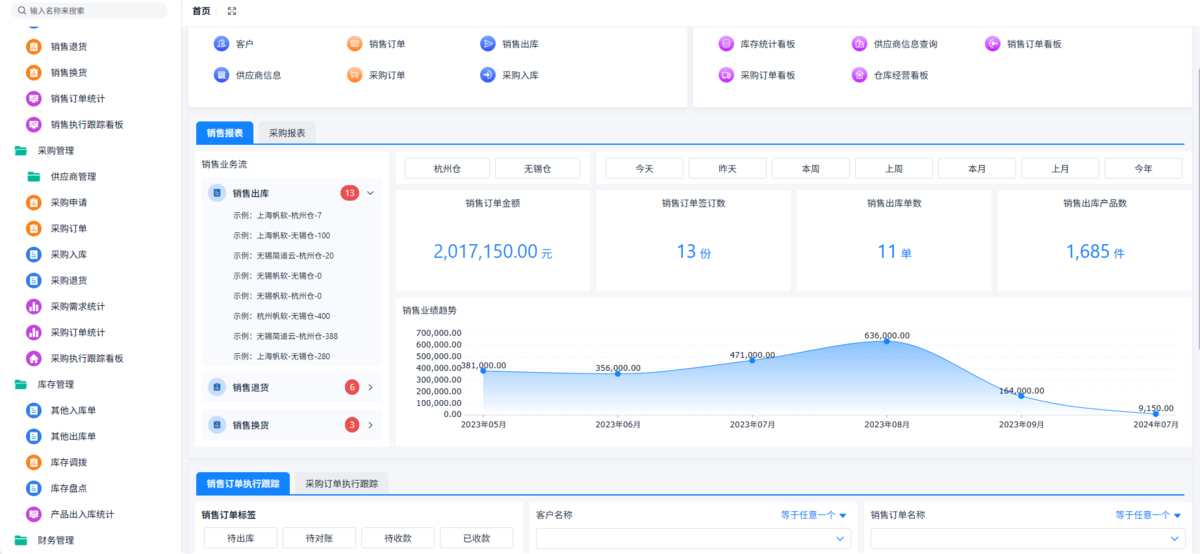The width and height of the screenshot is (1200, 554).
Task: Expand the 销售退货 section
Action: click(370, 387)
